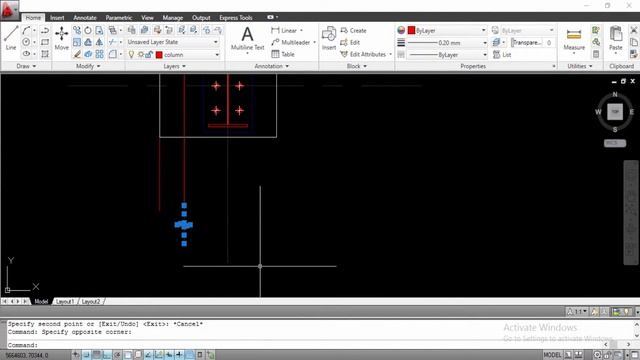
Task: Click the Copy Clip icon in Clipboard
Action: (634, 42)
